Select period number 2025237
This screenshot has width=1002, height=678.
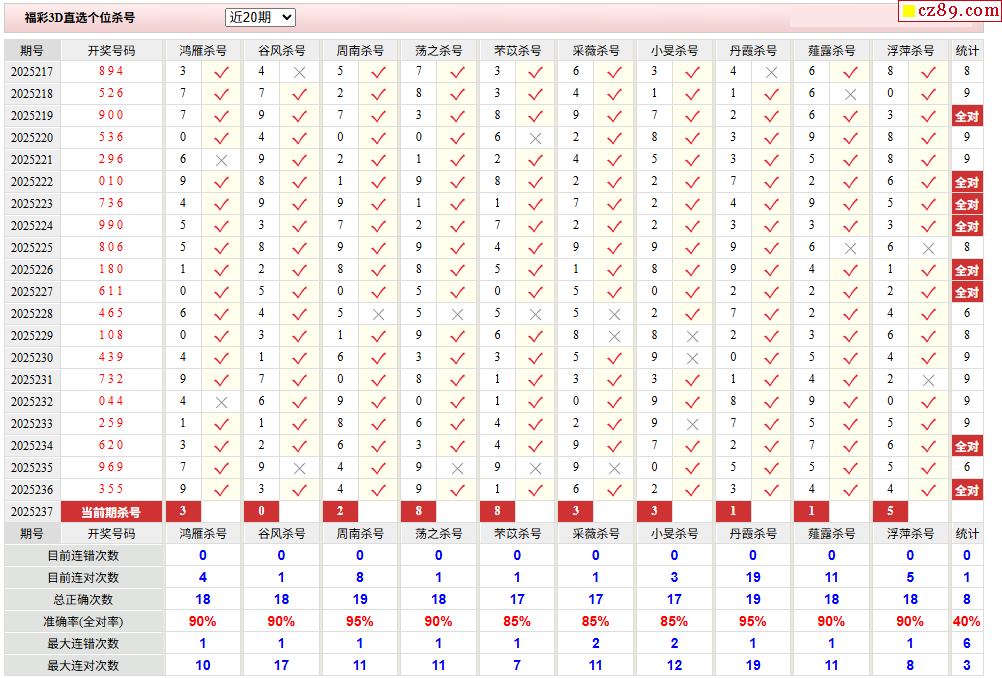click(x=32, y=512)
